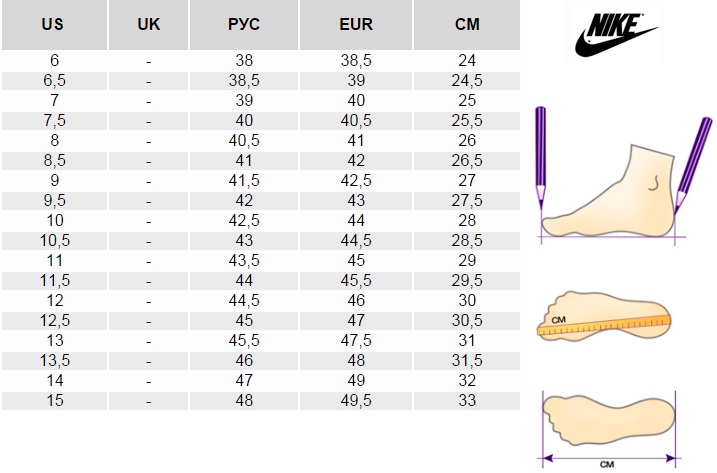Select US size 15 cell
Viewport: 717px width, 473px height.
pyautogui.click(x=54, y=401)
